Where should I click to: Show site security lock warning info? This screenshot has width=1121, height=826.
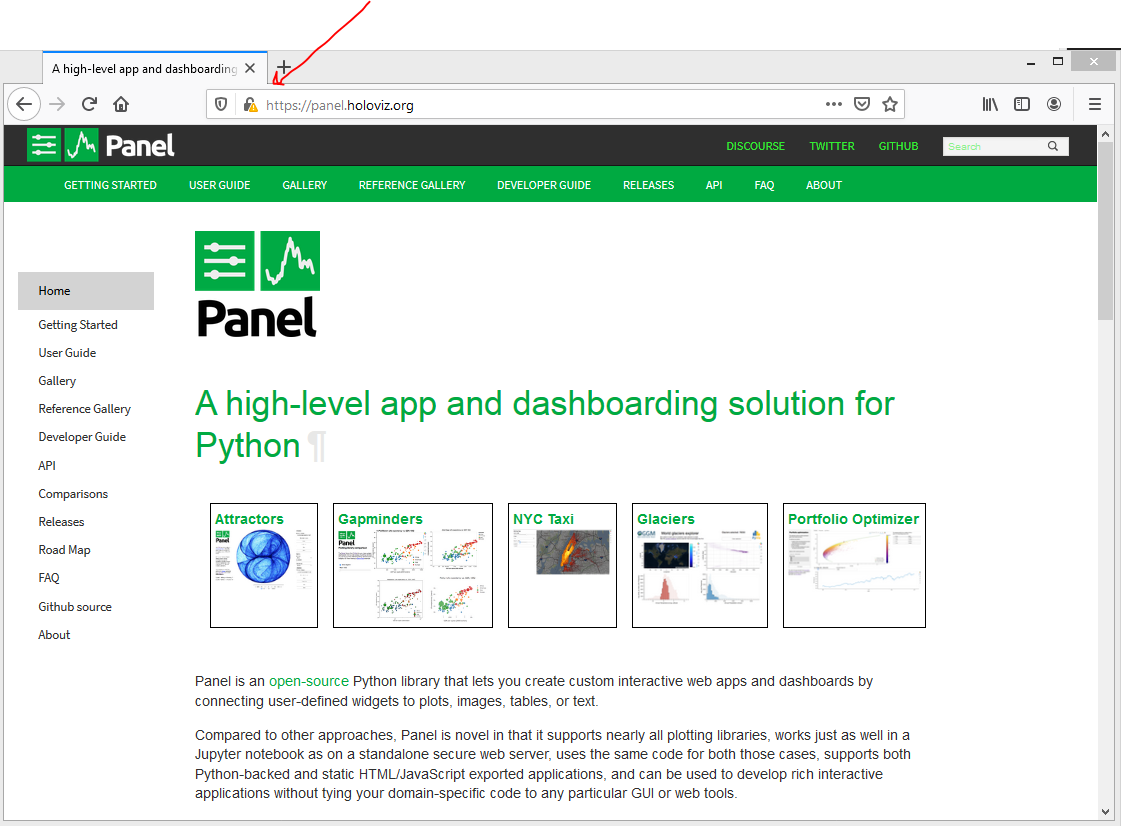pyautogui.click(x=250, y=105)
